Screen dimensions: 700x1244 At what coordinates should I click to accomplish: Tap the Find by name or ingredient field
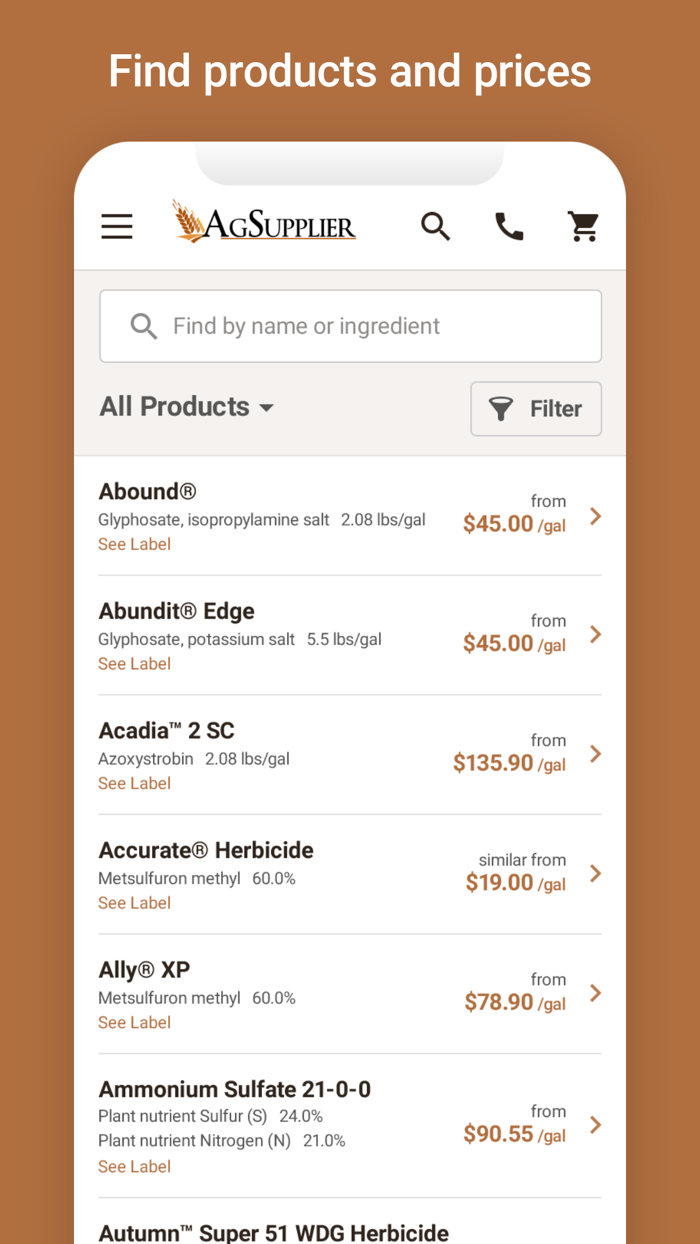tap(350, 326)
